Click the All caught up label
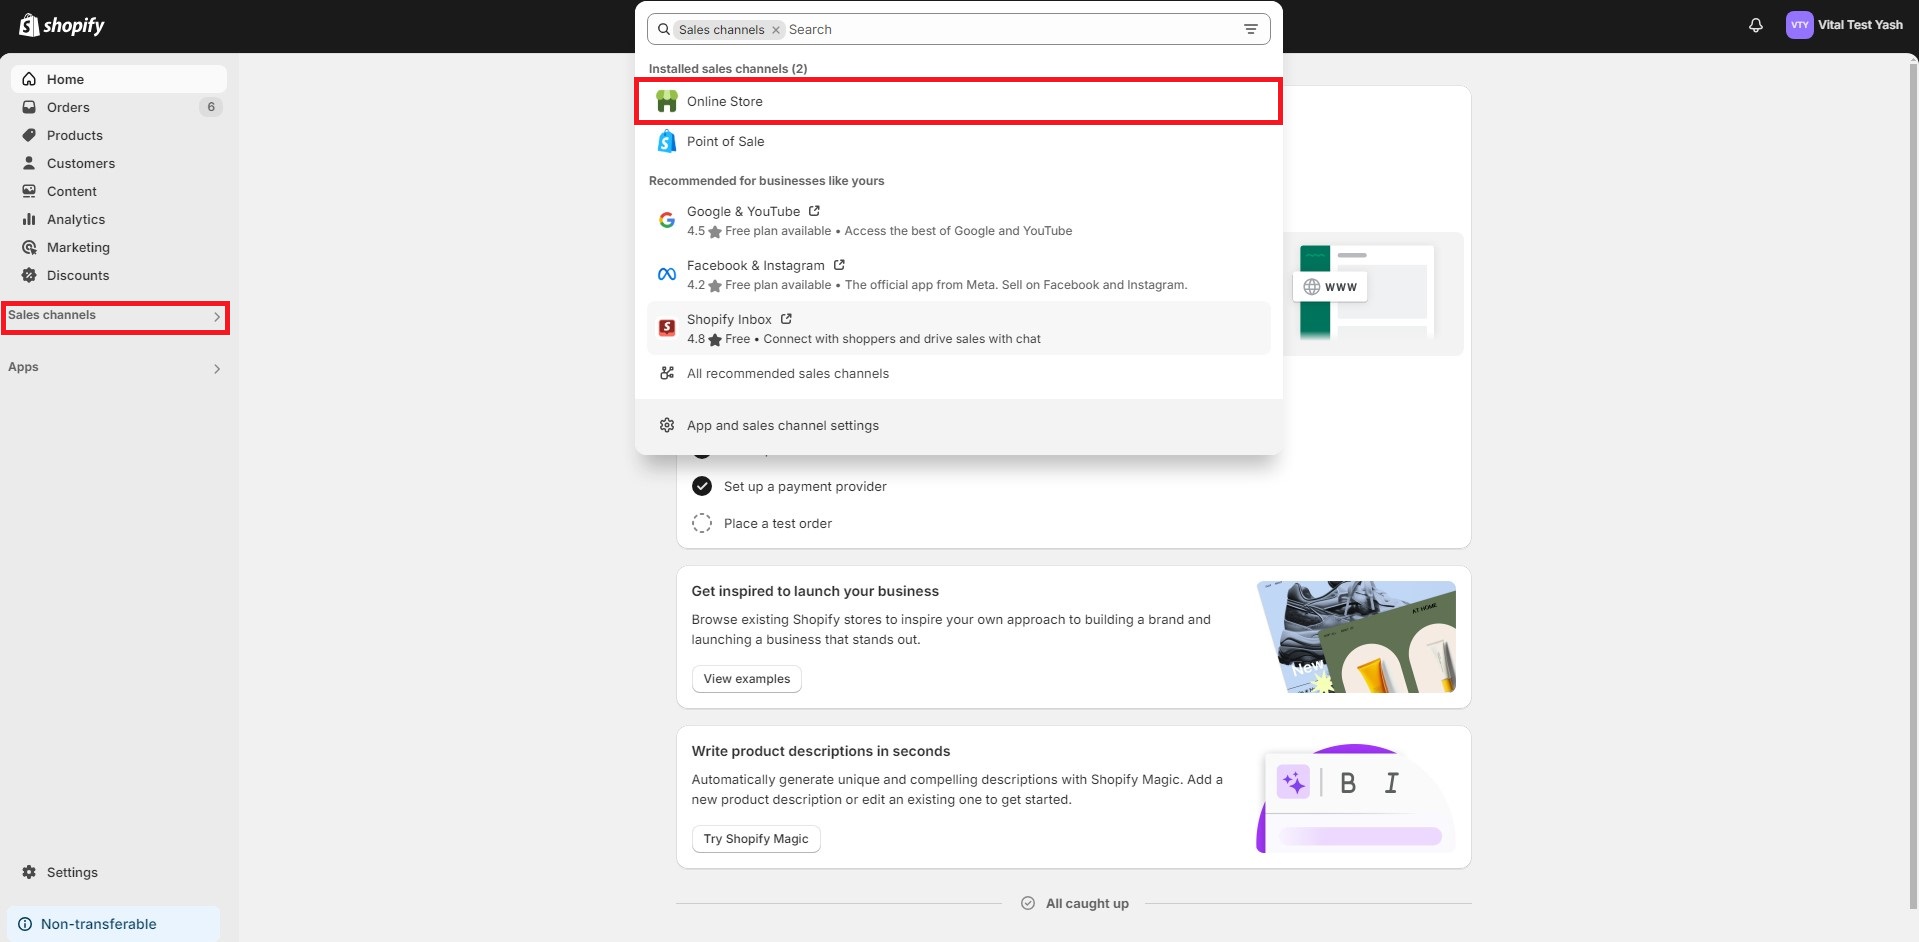This screenshot has height=942, width=1919. coord(1087,903)
